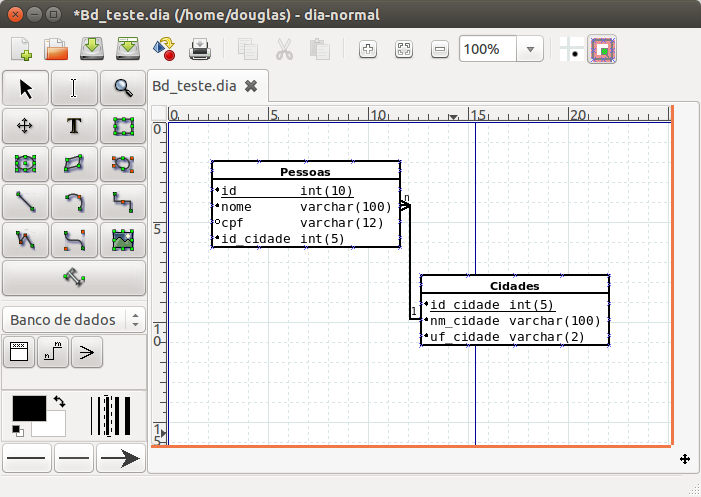Image resolution: width=701 pixels, height=497 pixels.
Task: Choose the Bezier line tool
Action: point(74,239)
